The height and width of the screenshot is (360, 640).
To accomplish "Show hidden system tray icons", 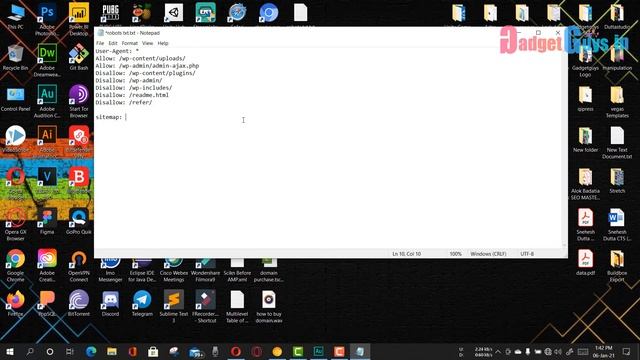I will (x=498, y=351).
